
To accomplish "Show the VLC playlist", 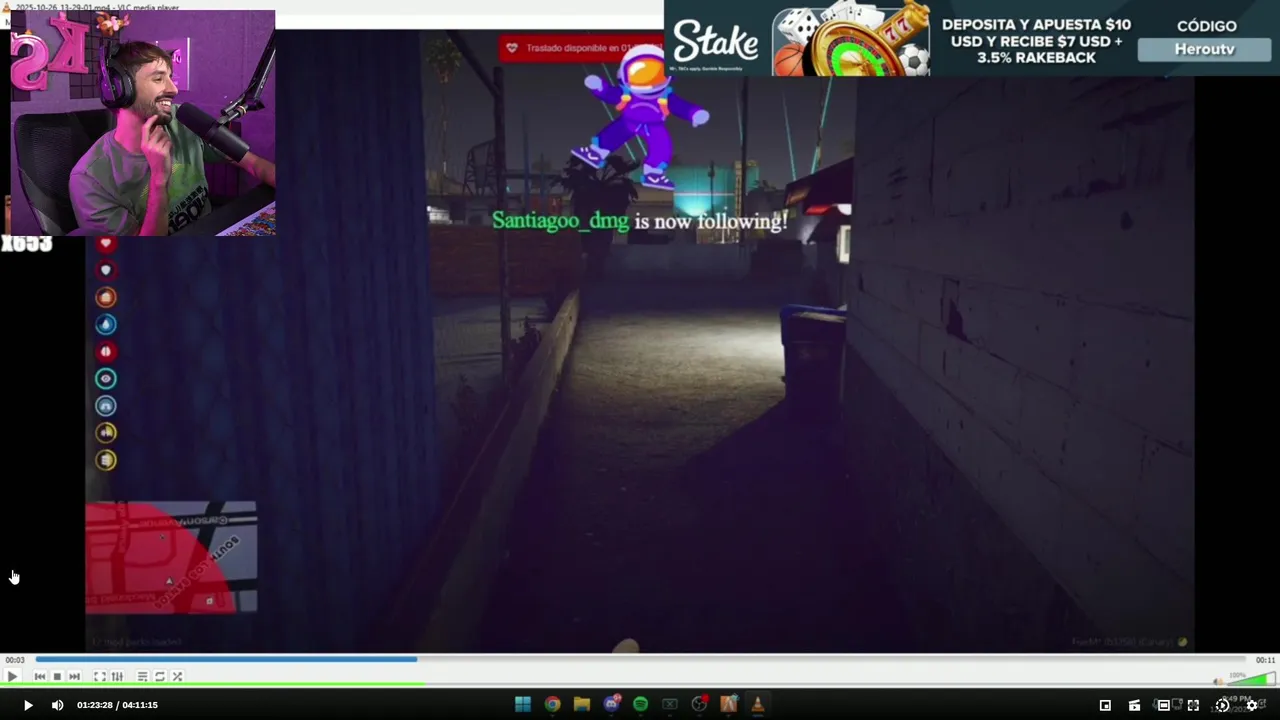I will 142,677.
